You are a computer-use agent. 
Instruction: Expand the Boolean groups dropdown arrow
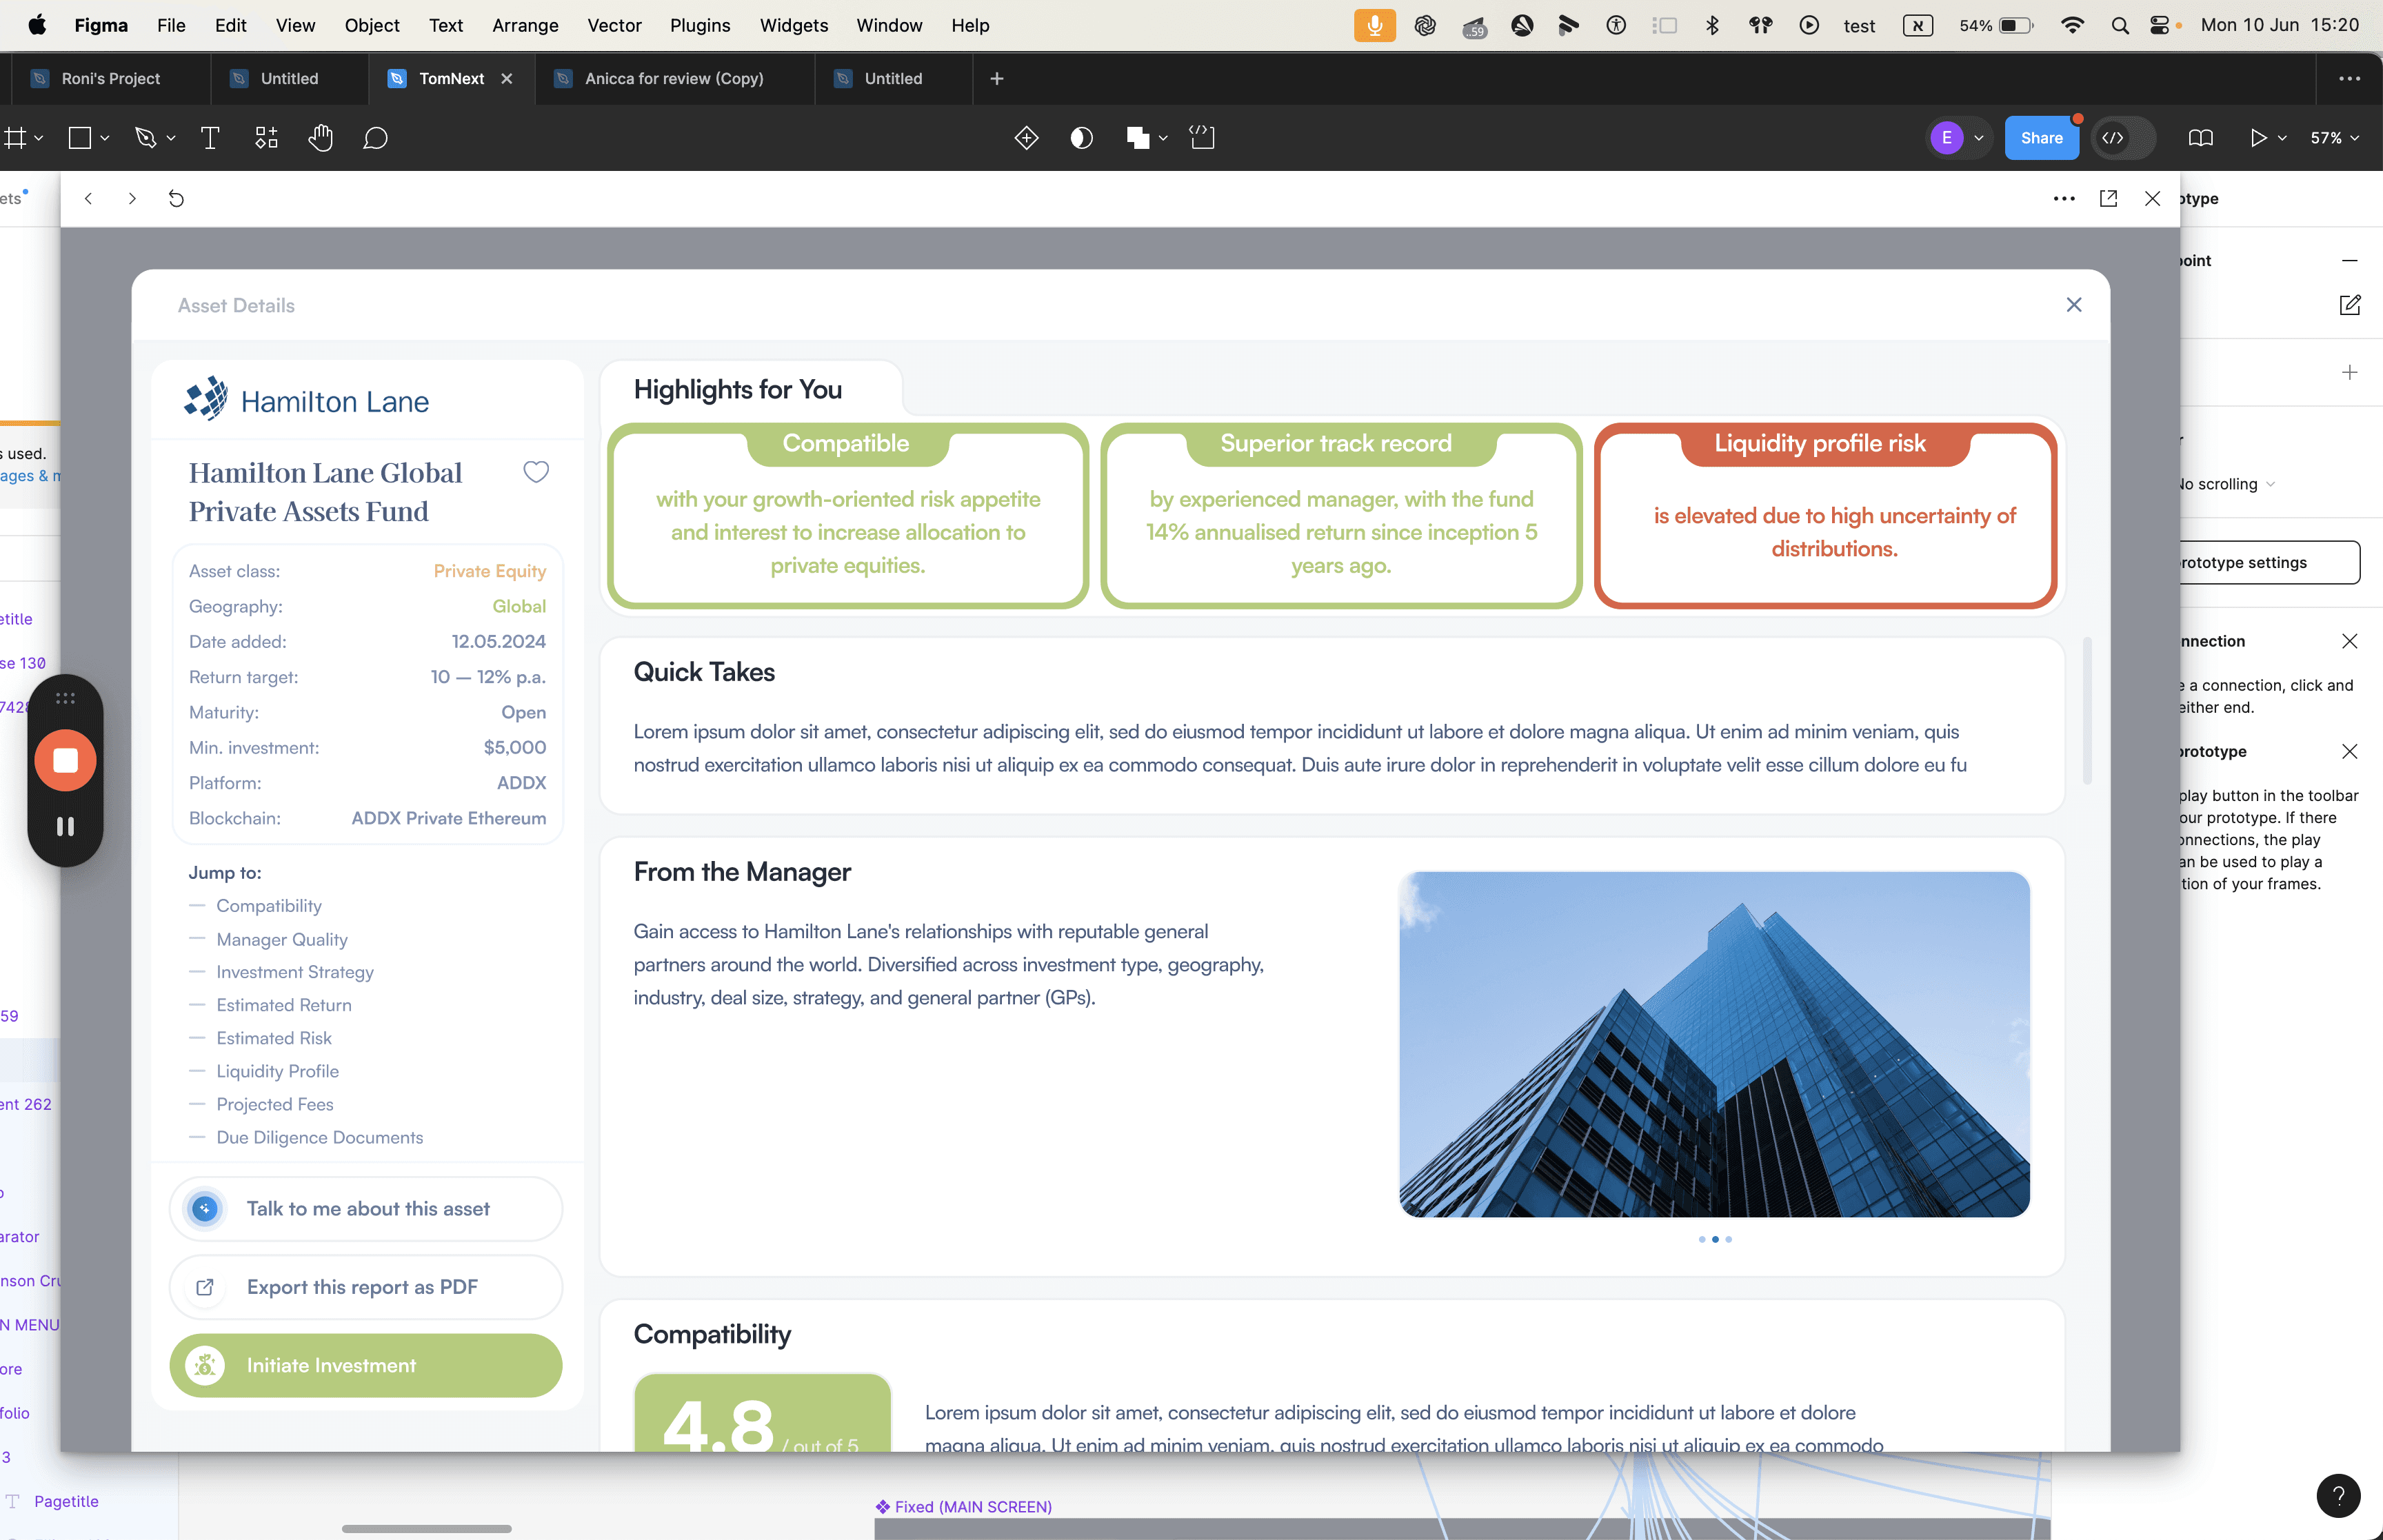(x=1163, y=138)
